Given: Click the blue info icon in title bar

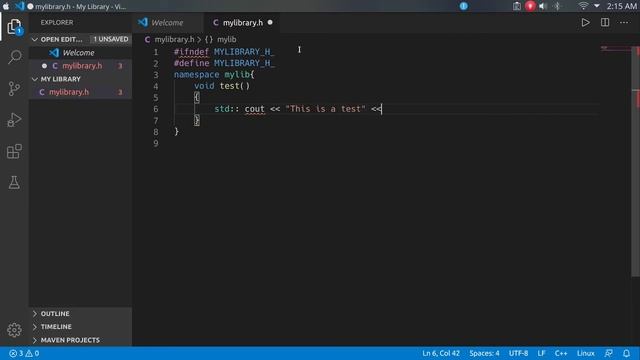Looking at the screenshot, I should [464, 6].
